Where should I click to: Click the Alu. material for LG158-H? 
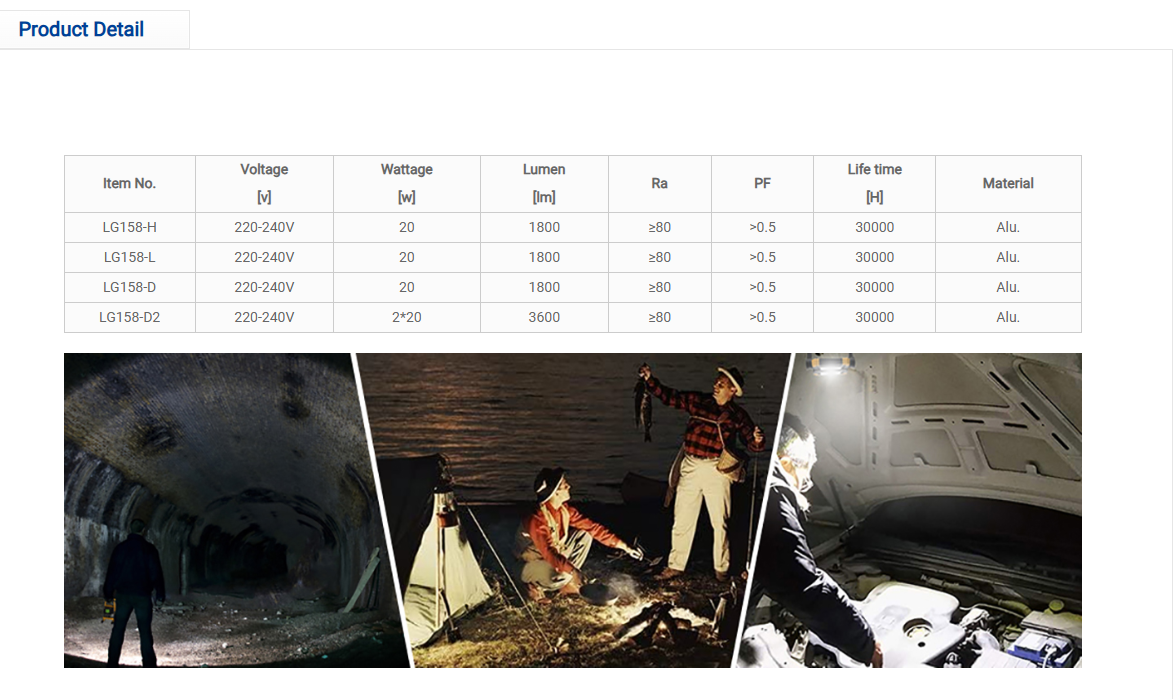tap(1008, 228)
